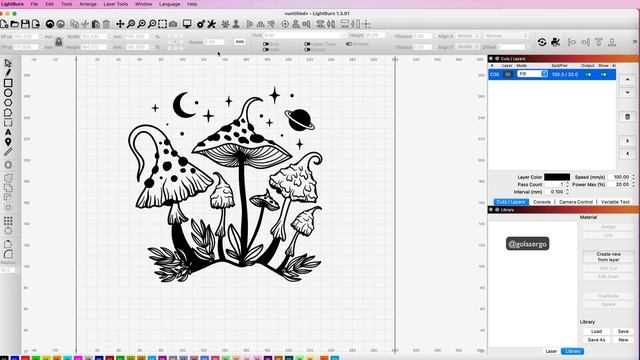This screenshot has height=360, width=640.
Task: Switch to the Laser tab at bottom
Action: (x=551, y=351)
